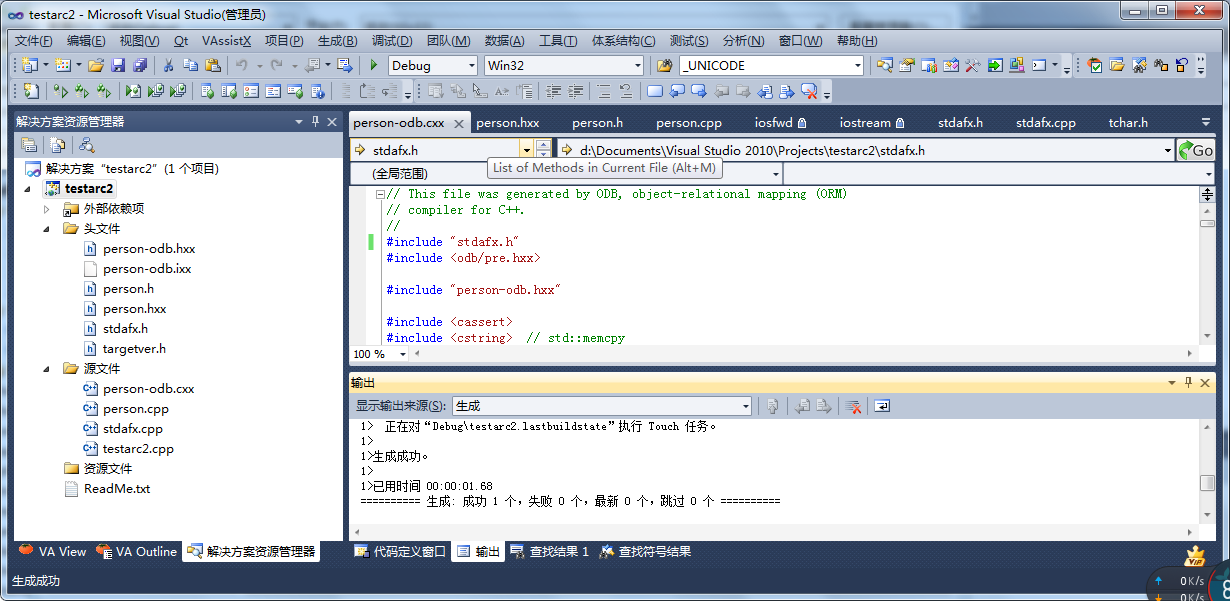Collapse the 源文件 folder in tree
This screenshot has height=601, width=1230.
pyautogui.click(x=47, y=369)
